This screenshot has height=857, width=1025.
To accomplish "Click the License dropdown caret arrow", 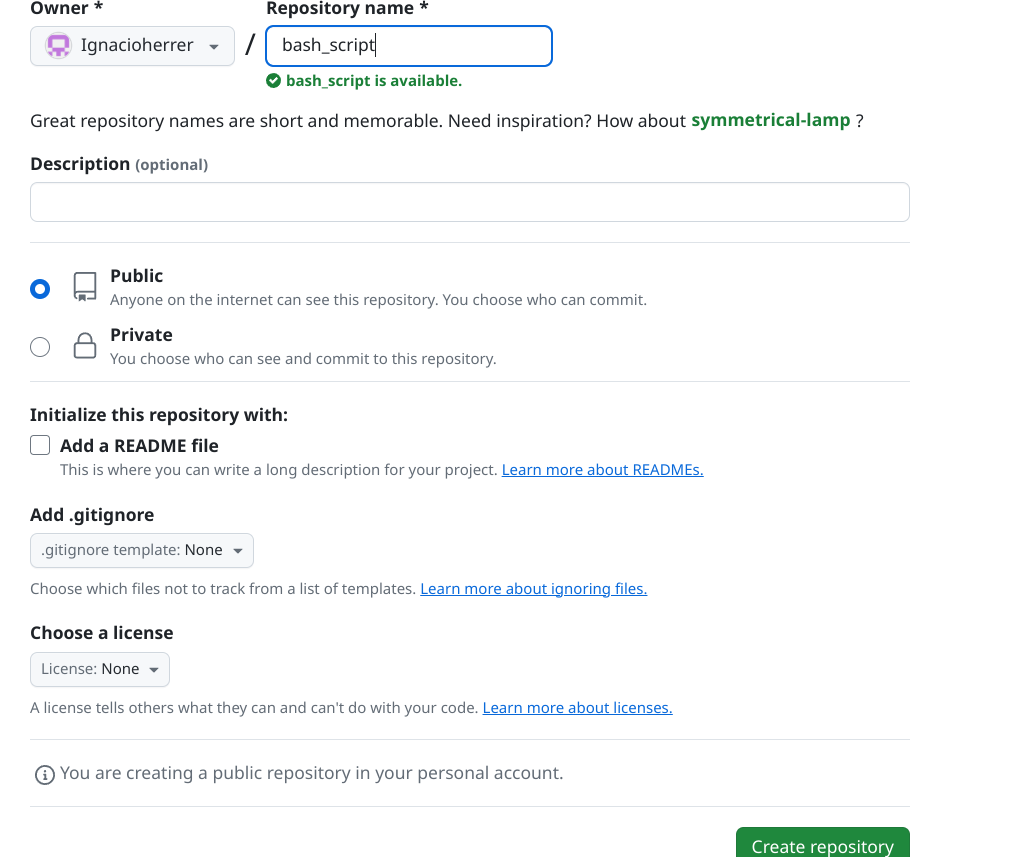I will click(x=154, y=669).
